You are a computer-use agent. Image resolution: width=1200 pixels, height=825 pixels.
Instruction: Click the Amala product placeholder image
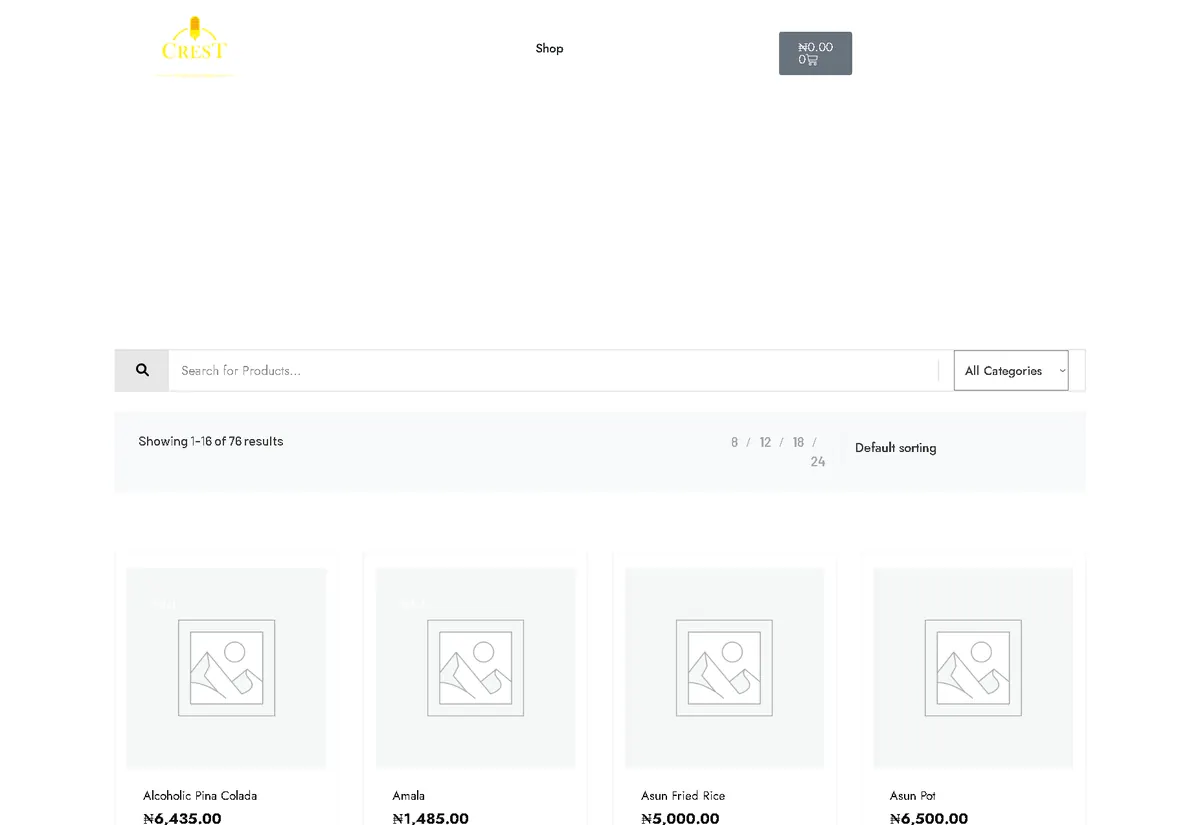tap(475, 668)
